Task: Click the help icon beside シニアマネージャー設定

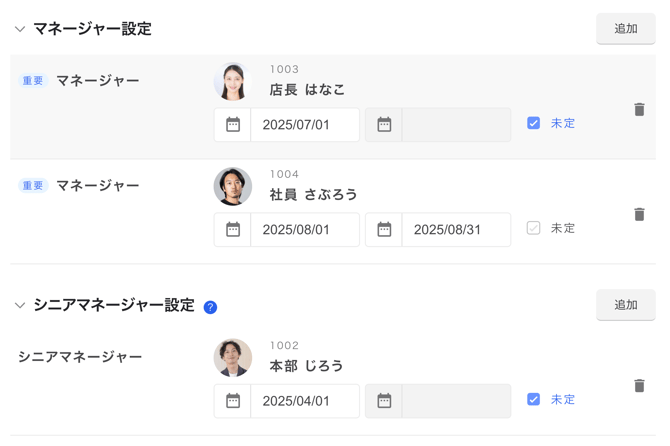Action: (210, 307)
